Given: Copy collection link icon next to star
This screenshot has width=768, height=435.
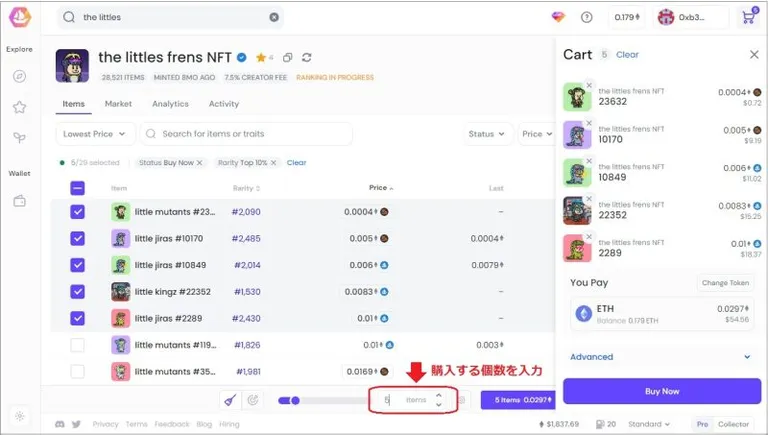Looking at the screenshot, I should pyautogui.click(x=288, y=58).
